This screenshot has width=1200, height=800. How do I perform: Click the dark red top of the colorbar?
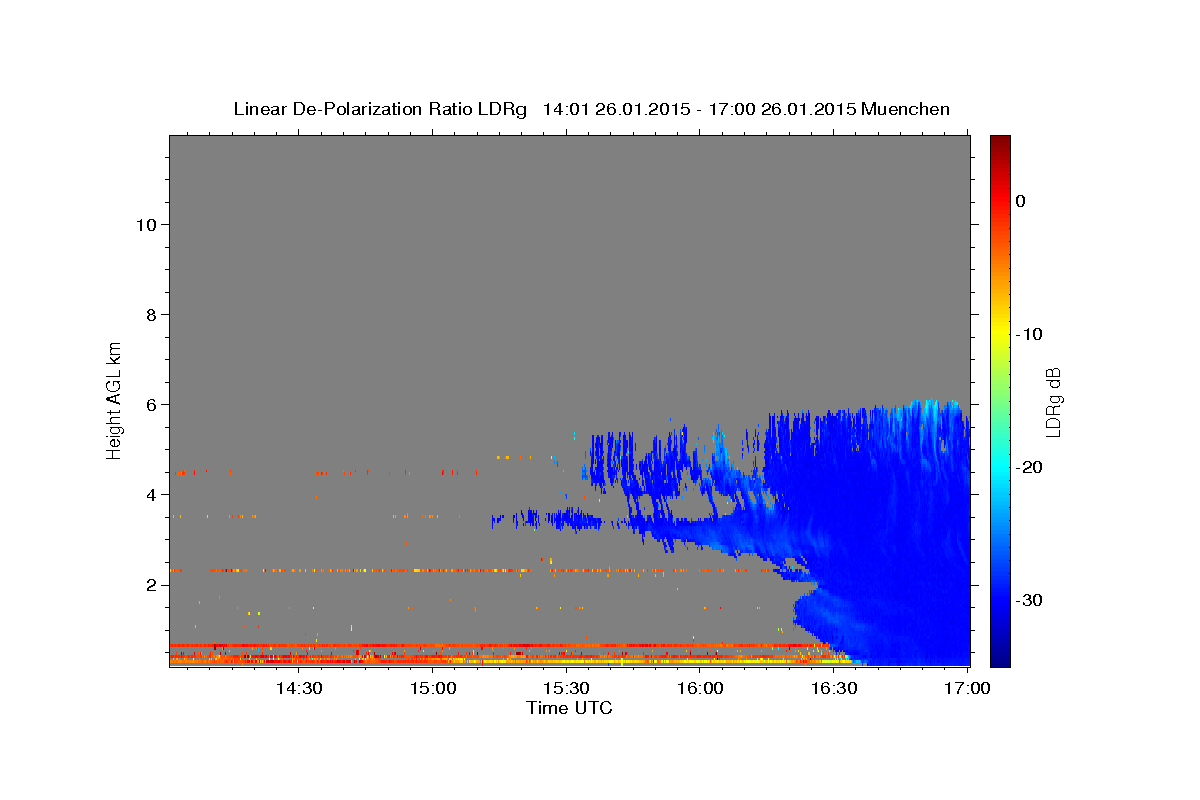[x=1000, y=145]
